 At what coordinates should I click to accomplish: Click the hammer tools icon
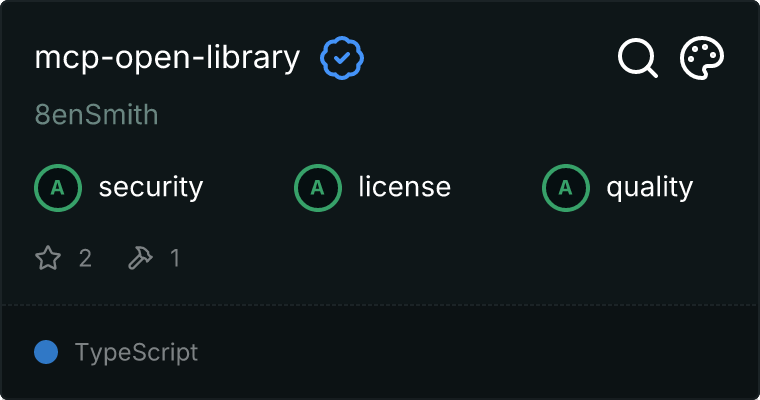(140, 257)
